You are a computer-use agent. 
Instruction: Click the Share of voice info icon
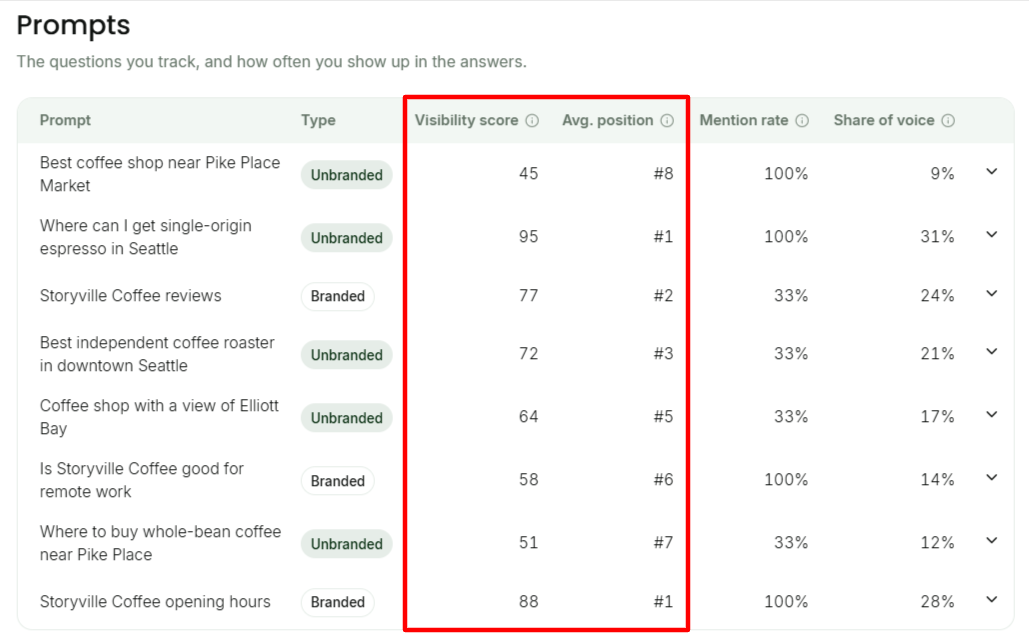click(948, 121)
